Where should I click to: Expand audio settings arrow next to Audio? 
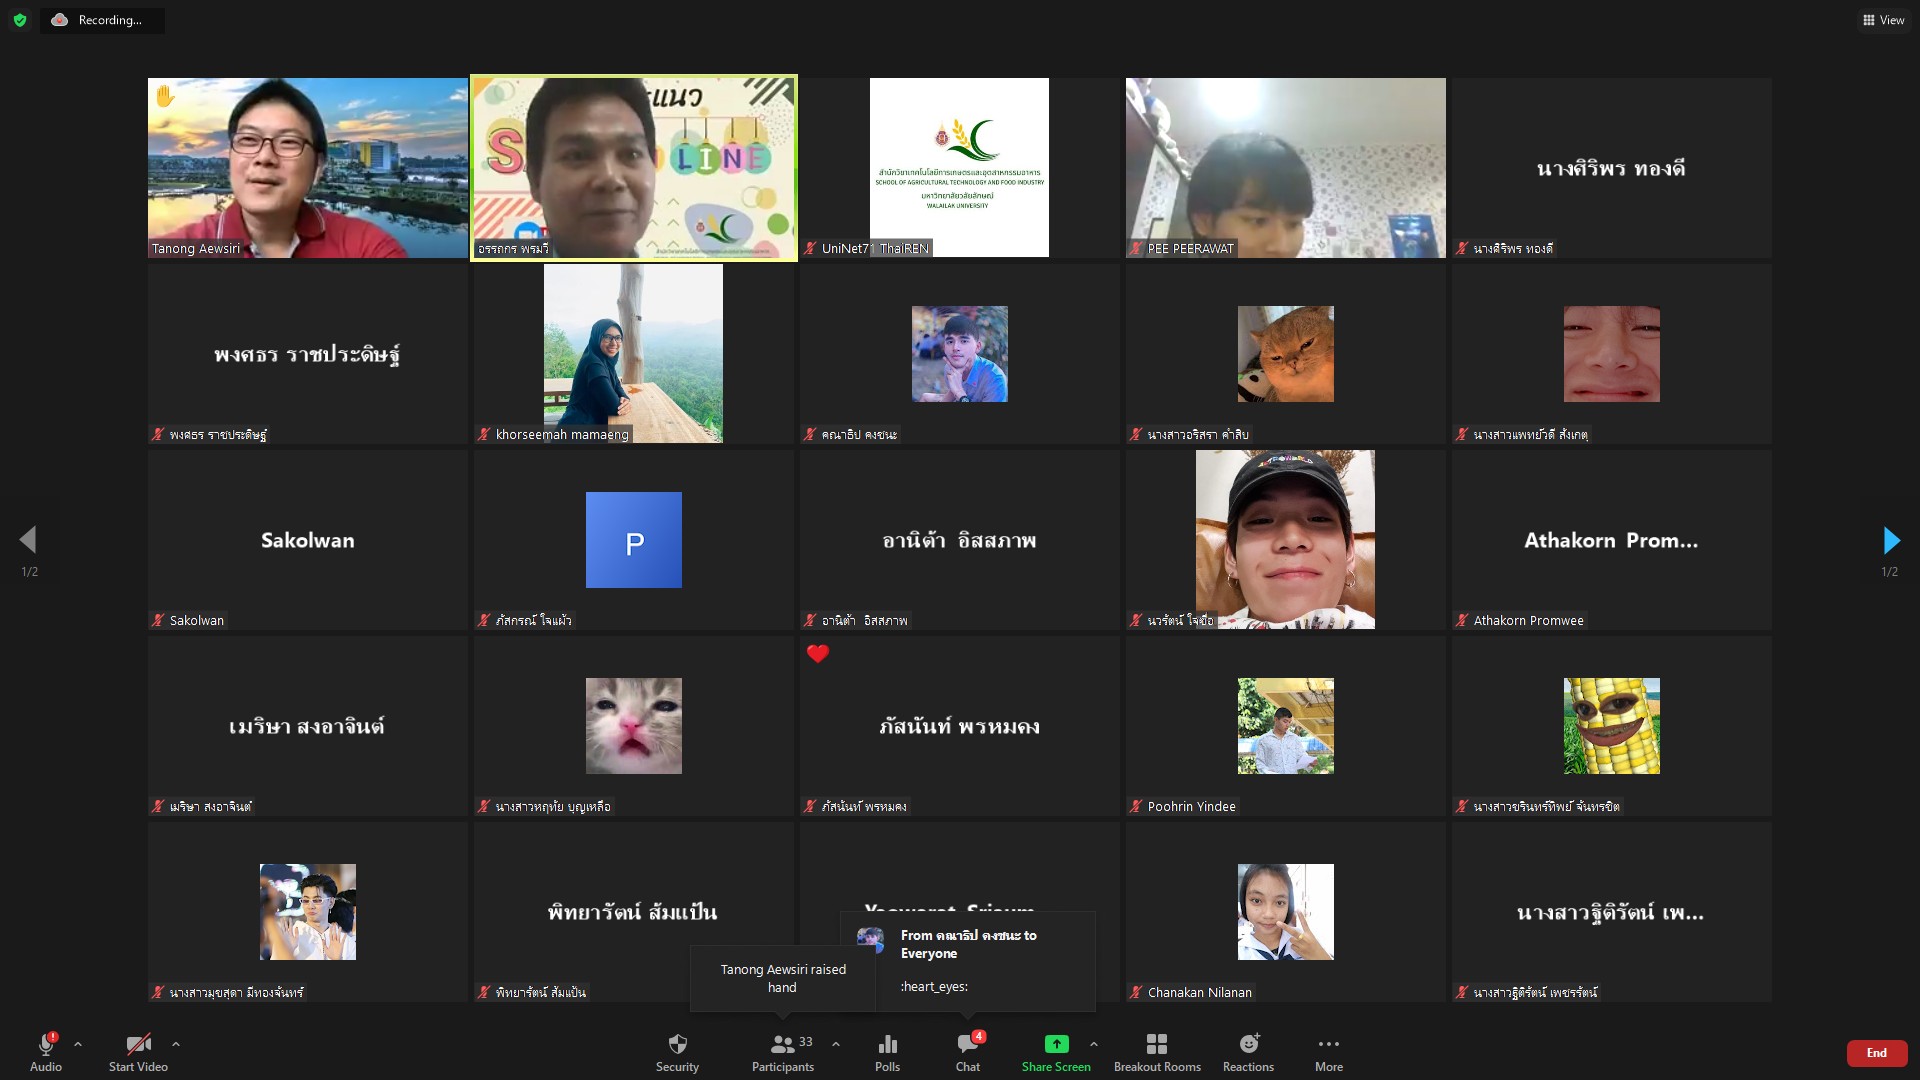pos(78,1044)
